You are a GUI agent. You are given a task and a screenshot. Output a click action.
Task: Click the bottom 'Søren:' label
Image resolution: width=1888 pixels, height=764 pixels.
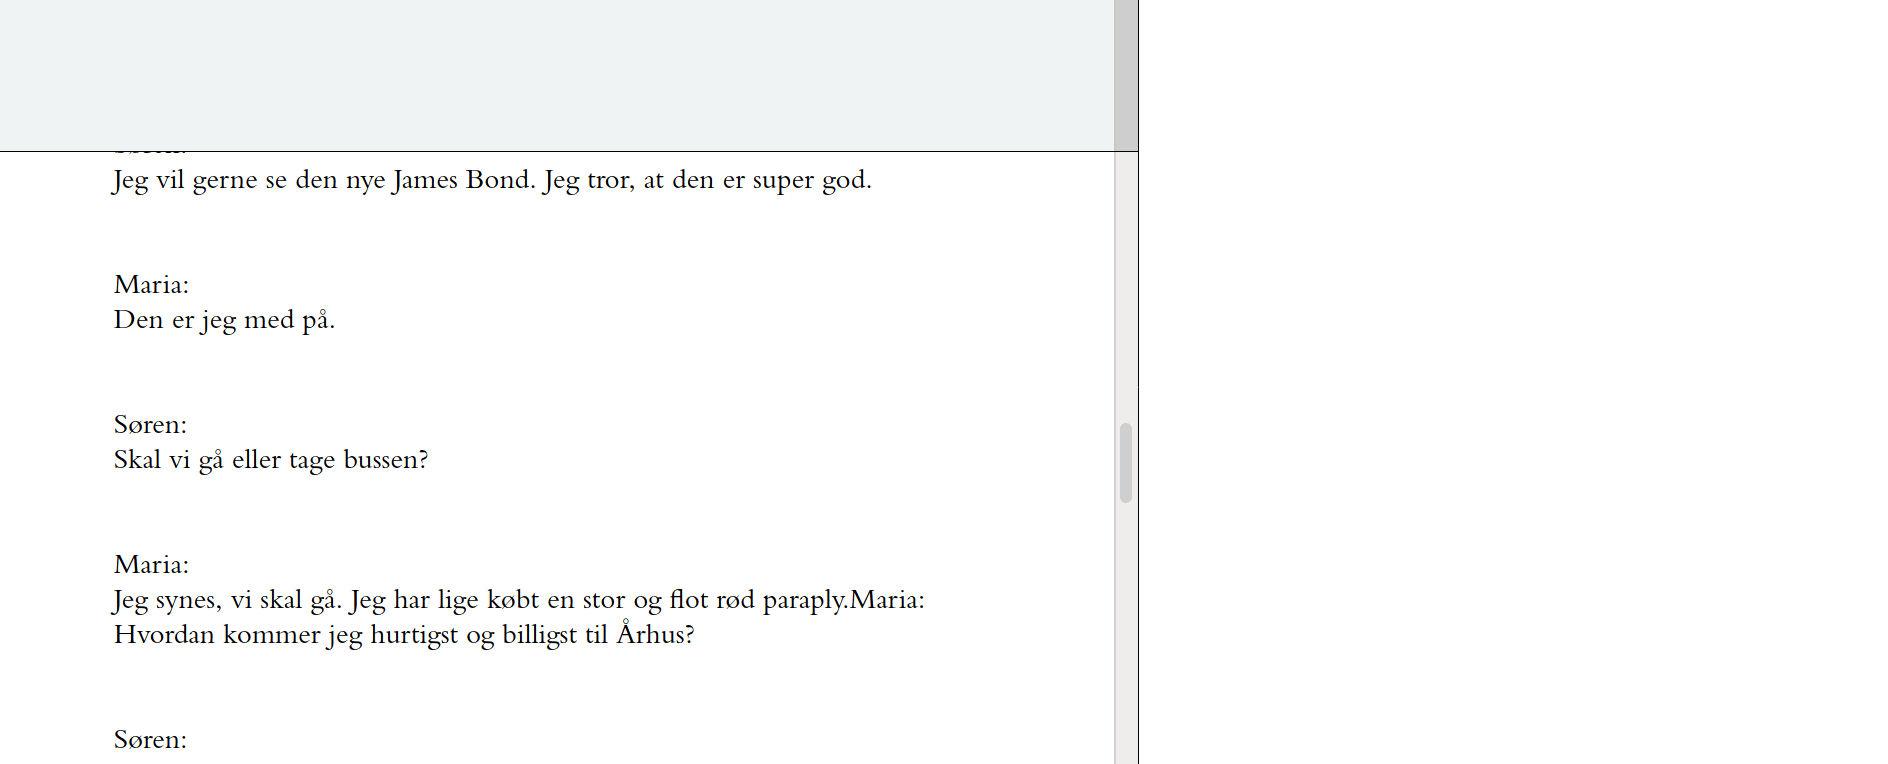[x=150, y=740]
